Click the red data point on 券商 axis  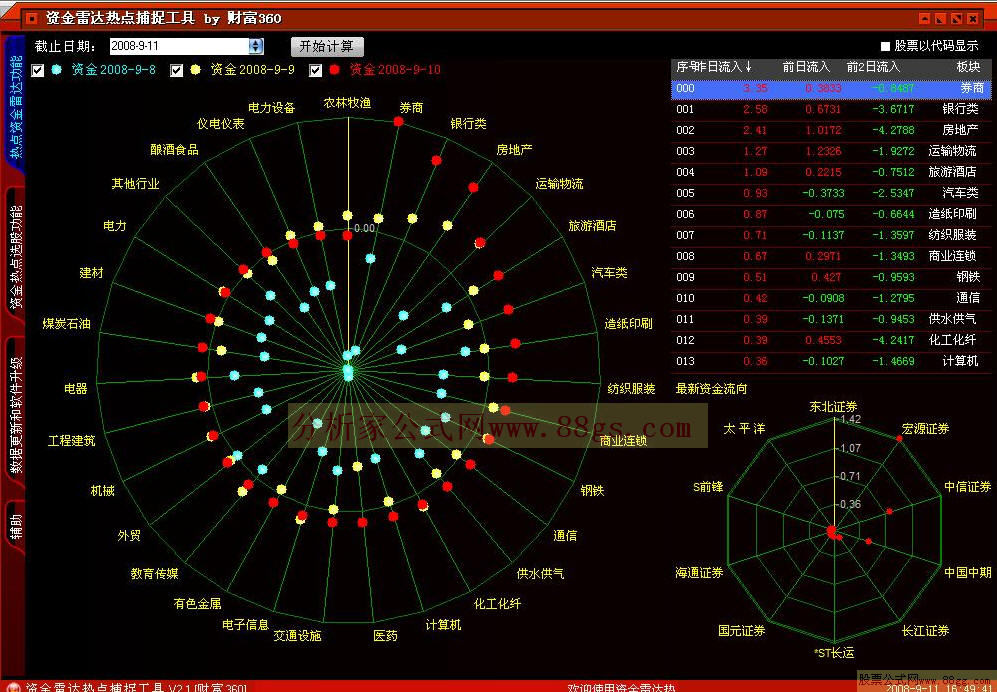(x=399, y=121)
